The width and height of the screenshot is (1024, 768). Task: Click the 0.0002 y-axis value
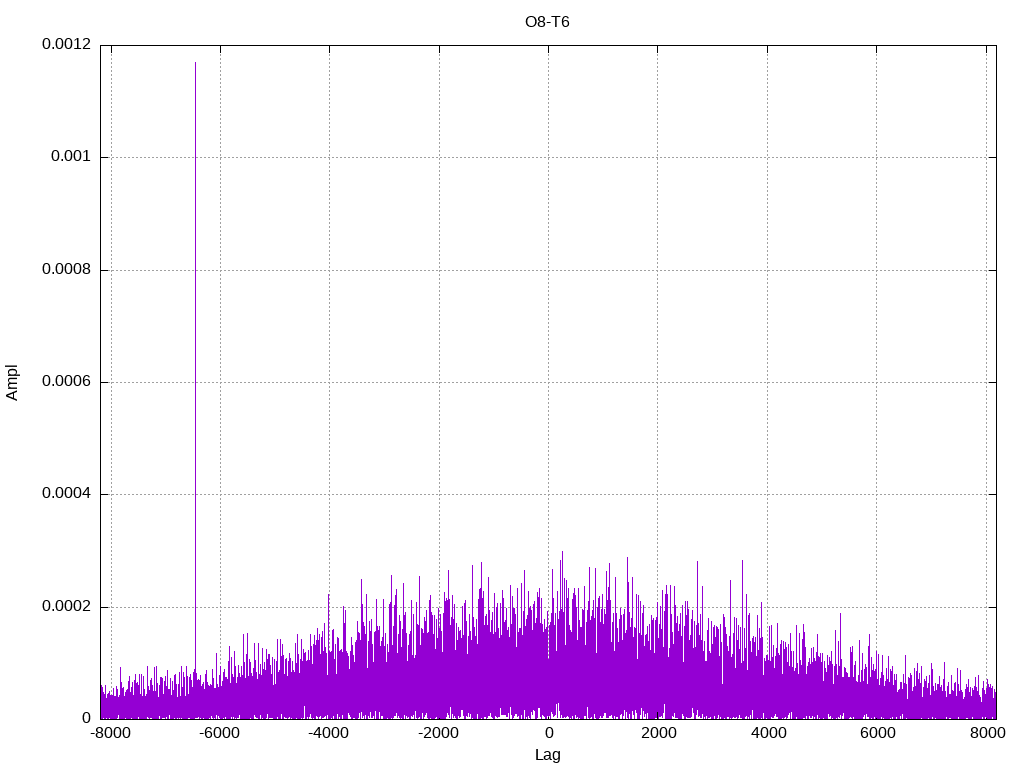coord(66,606)
